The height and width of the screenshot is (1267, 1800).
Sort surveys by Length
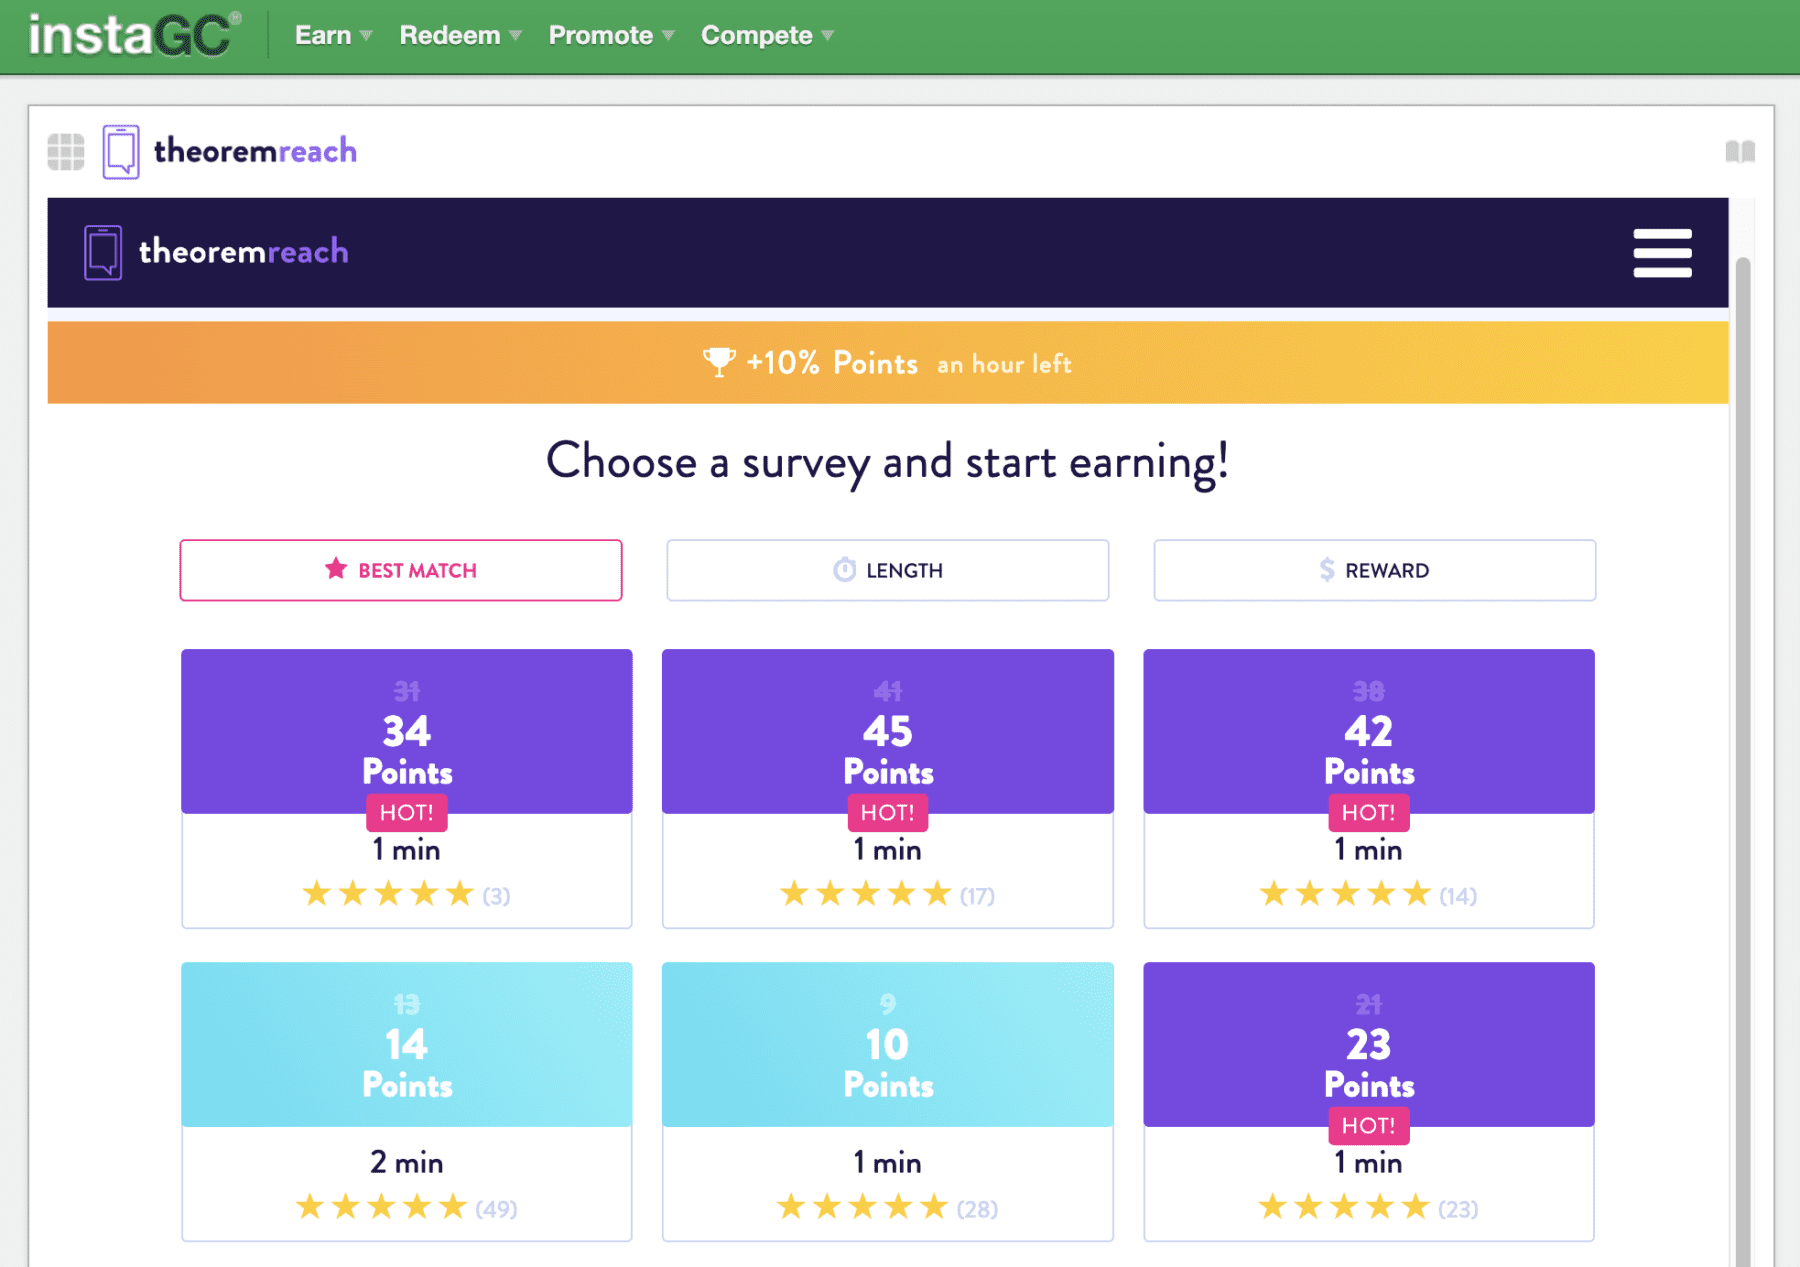pos(888,570)
